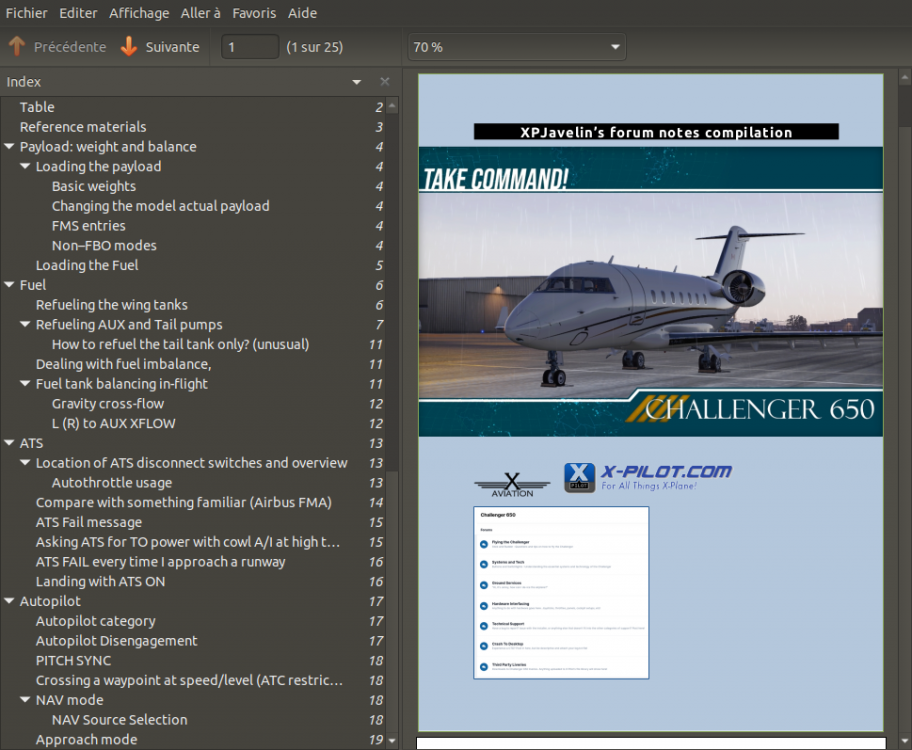
Task: Collapse Fuel tank balancing in-flight node
Action: pos(25,384)
